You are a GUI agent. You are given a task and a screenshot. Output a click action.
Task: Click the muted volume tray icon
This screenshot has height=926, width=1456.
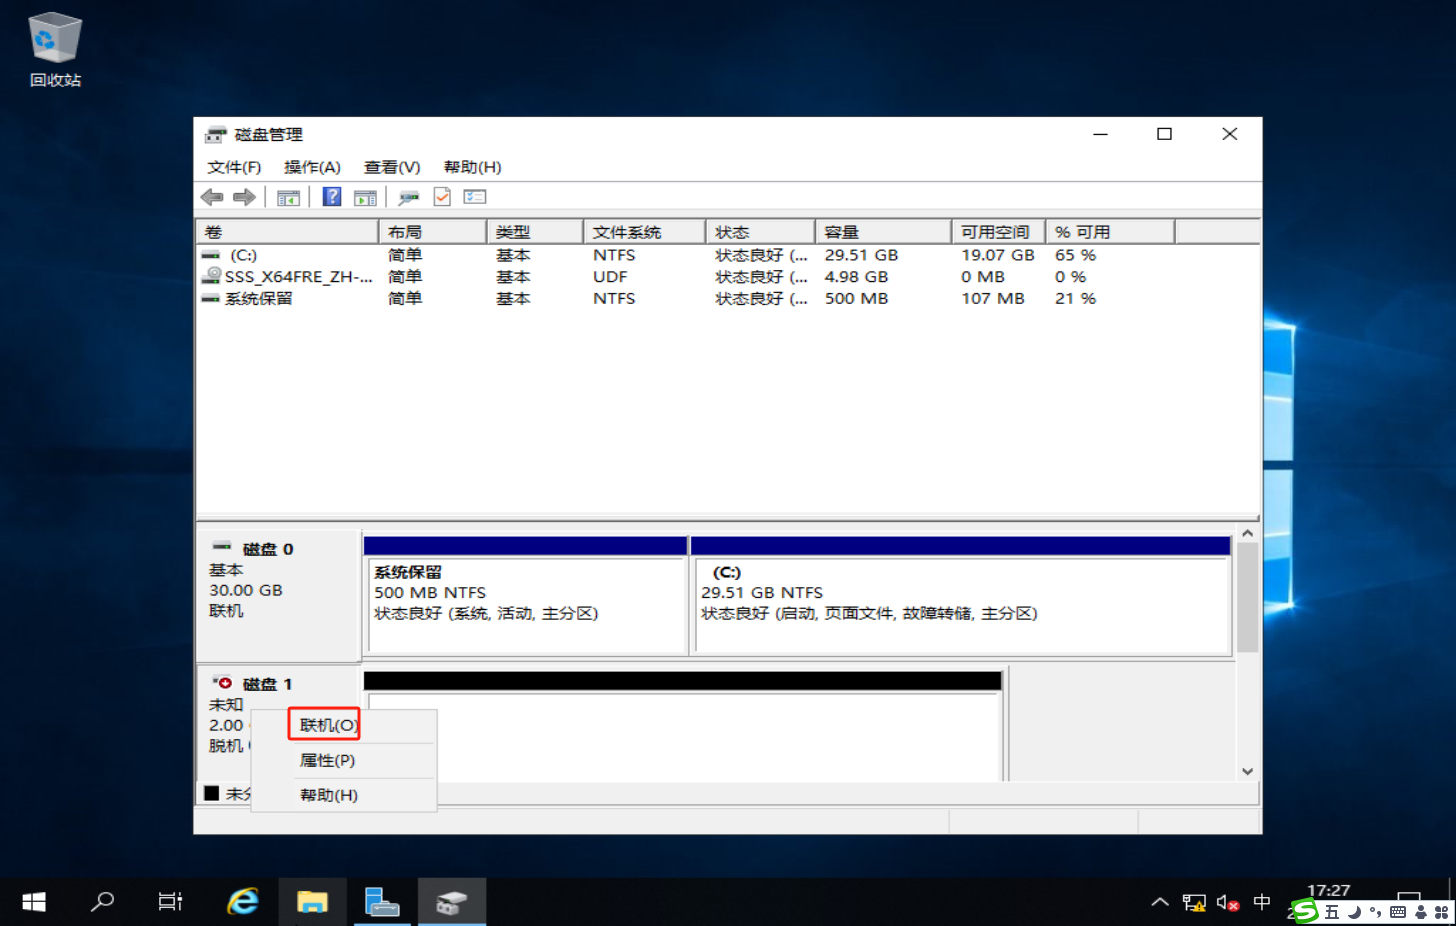(1228, 903)
